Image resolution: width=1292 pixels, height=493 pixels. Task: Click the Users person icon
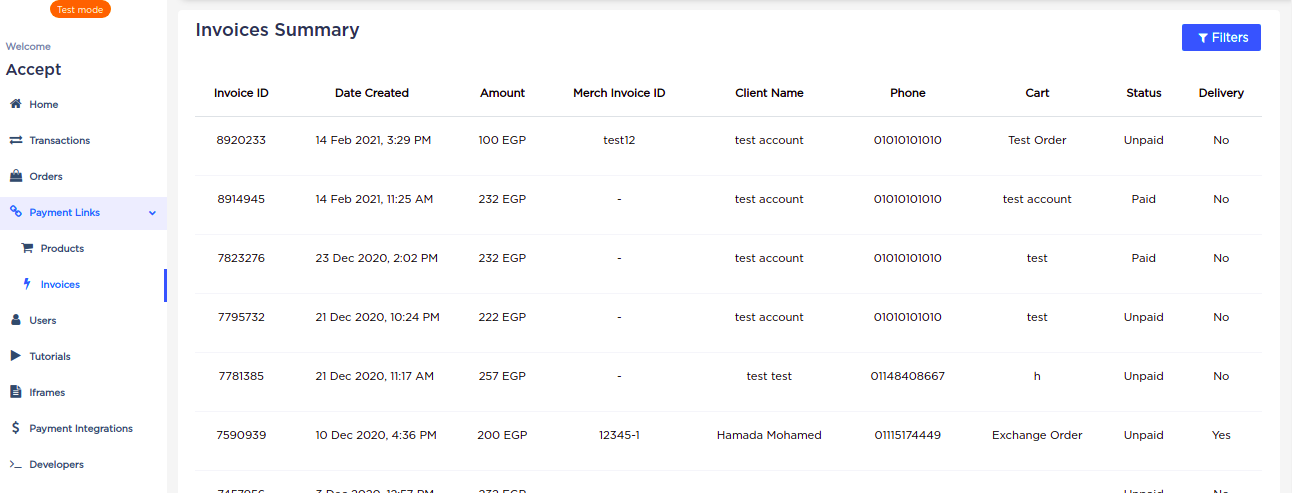(15, 320)
